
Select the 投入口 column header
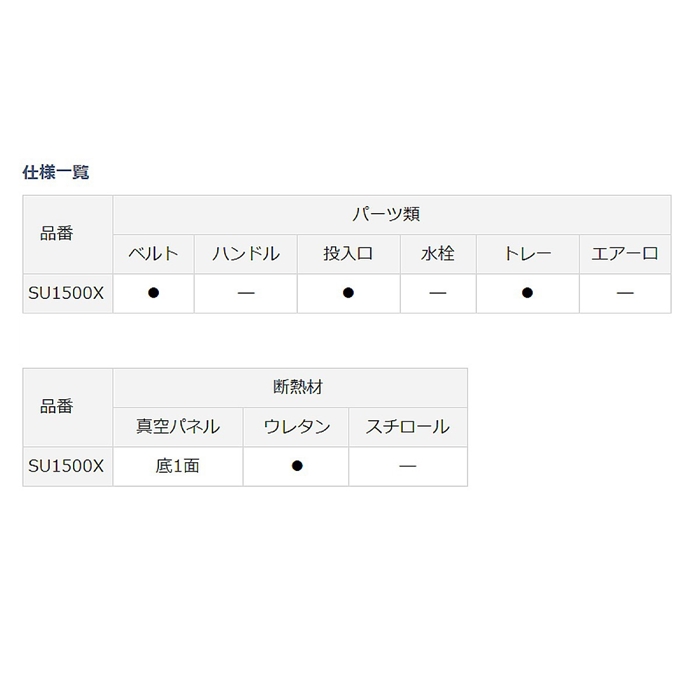(349, 254)
